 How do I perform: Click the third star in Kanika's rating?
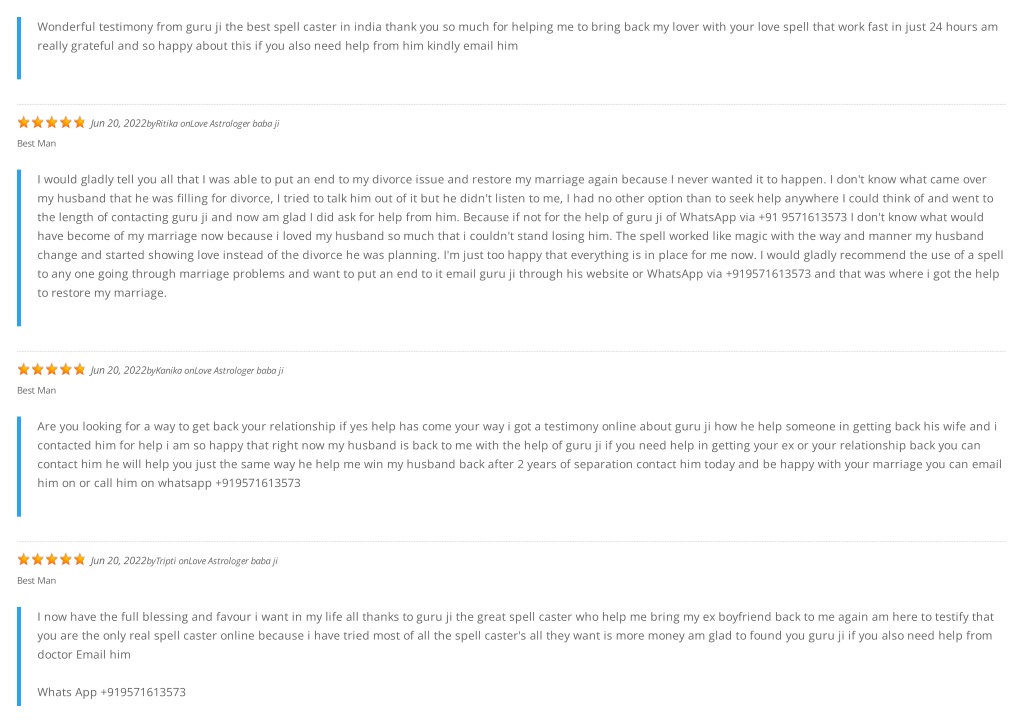tap(52, 369)
